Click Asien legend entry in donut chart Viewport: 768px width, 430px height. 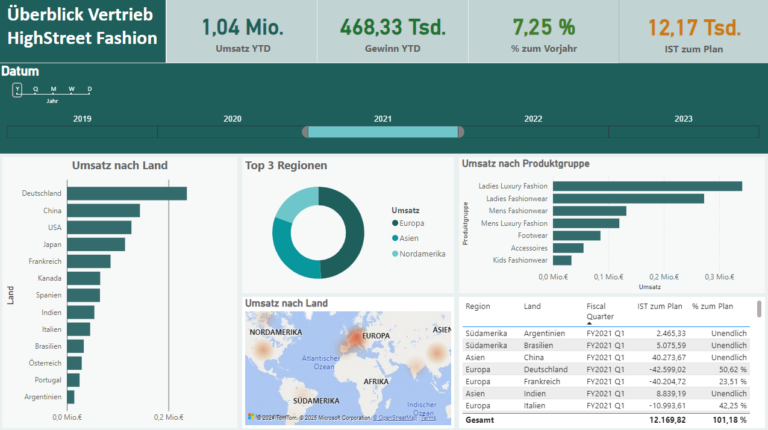tap(405, 239)
